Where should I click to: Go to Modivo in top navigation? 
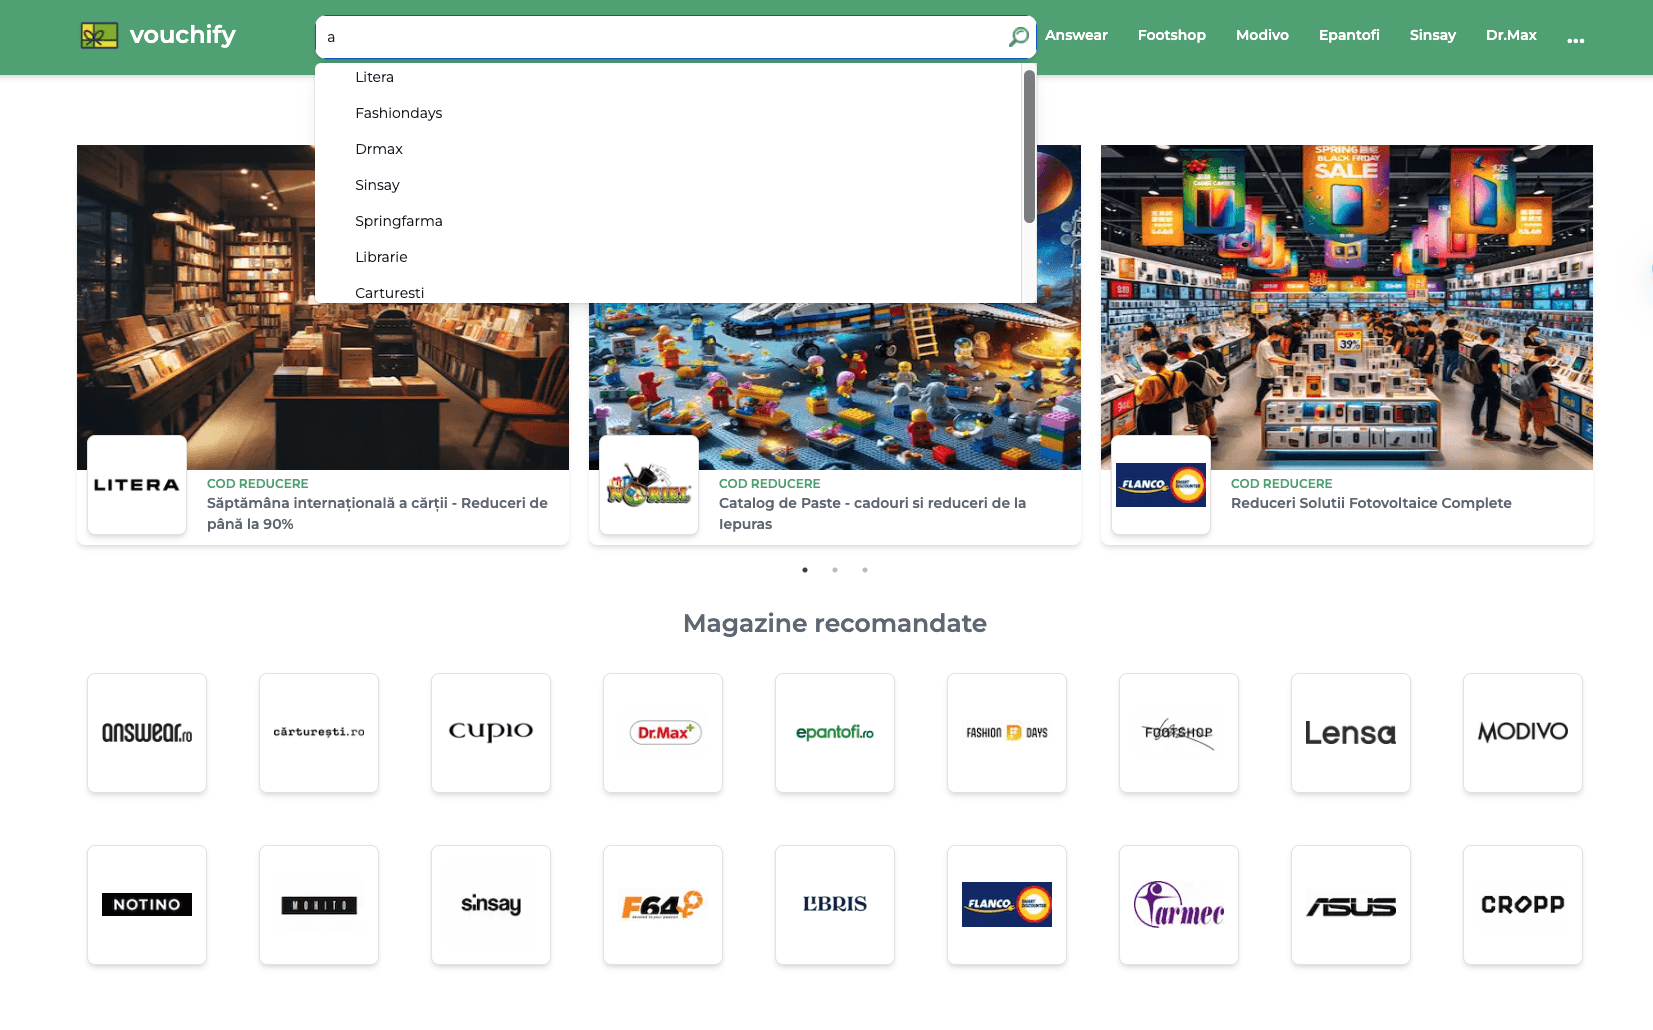pos(1262,35)
